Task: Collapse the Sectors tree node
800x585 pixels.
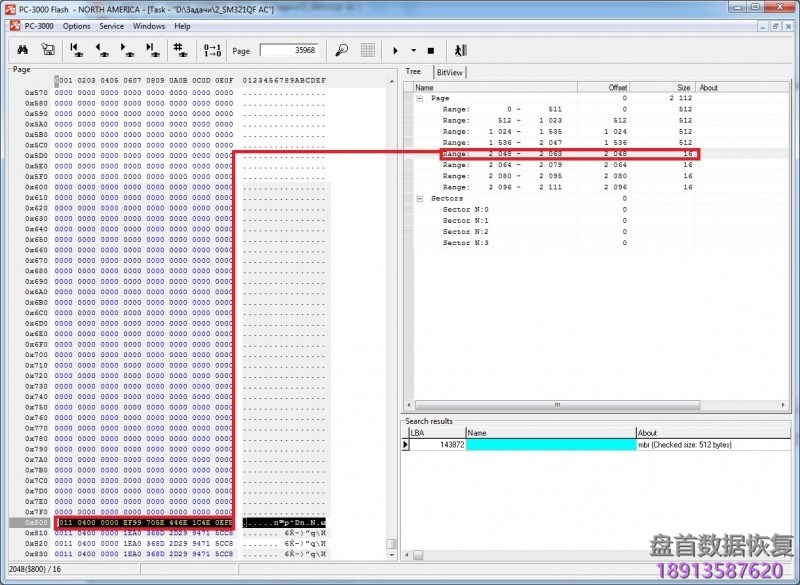Action: coord(421,199)
